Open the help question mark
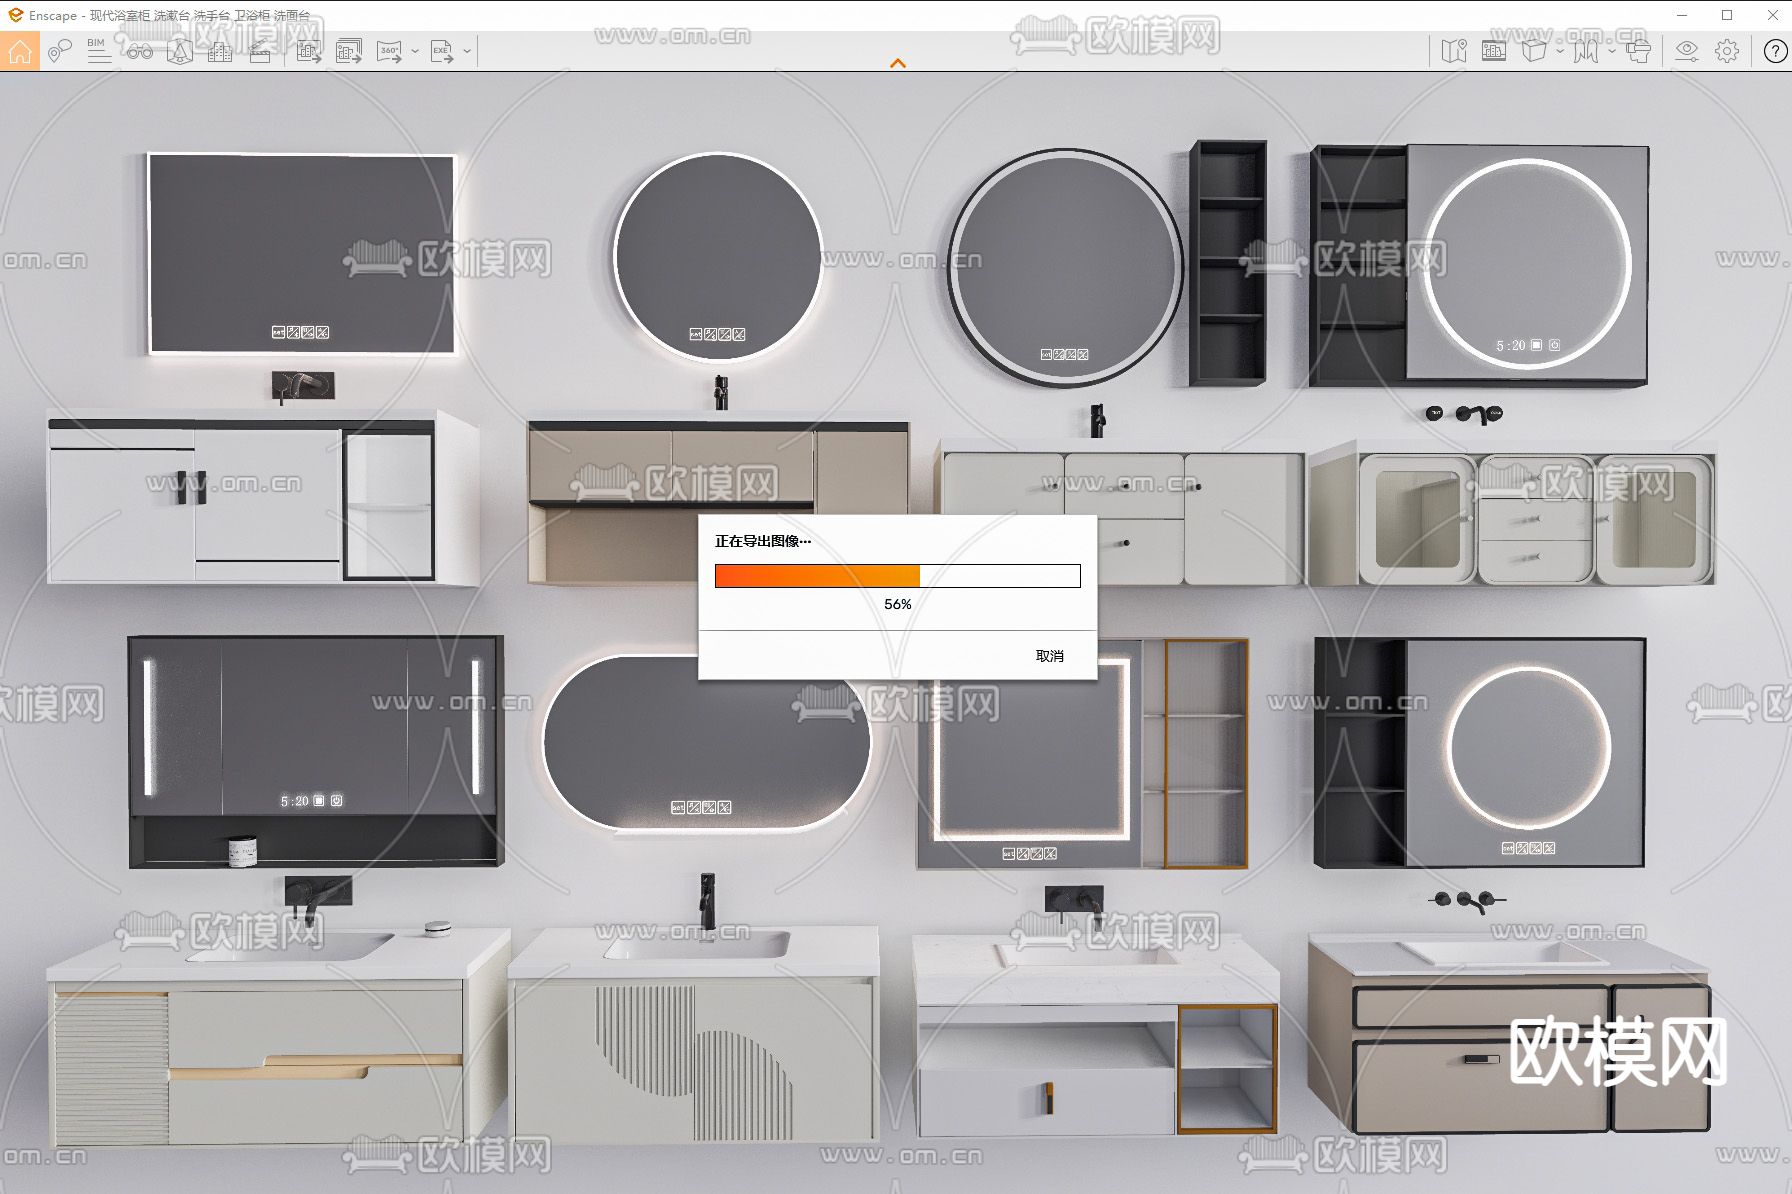The width and height of the screenshot is (1792, 1194). [x=1775, y=51]
